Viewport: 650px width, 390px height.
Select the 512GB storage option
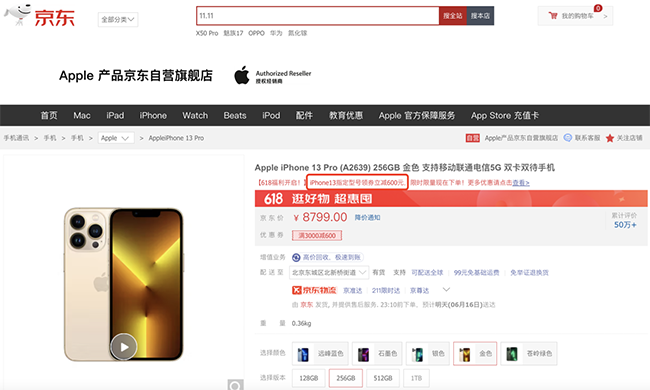tap(383, 378)
